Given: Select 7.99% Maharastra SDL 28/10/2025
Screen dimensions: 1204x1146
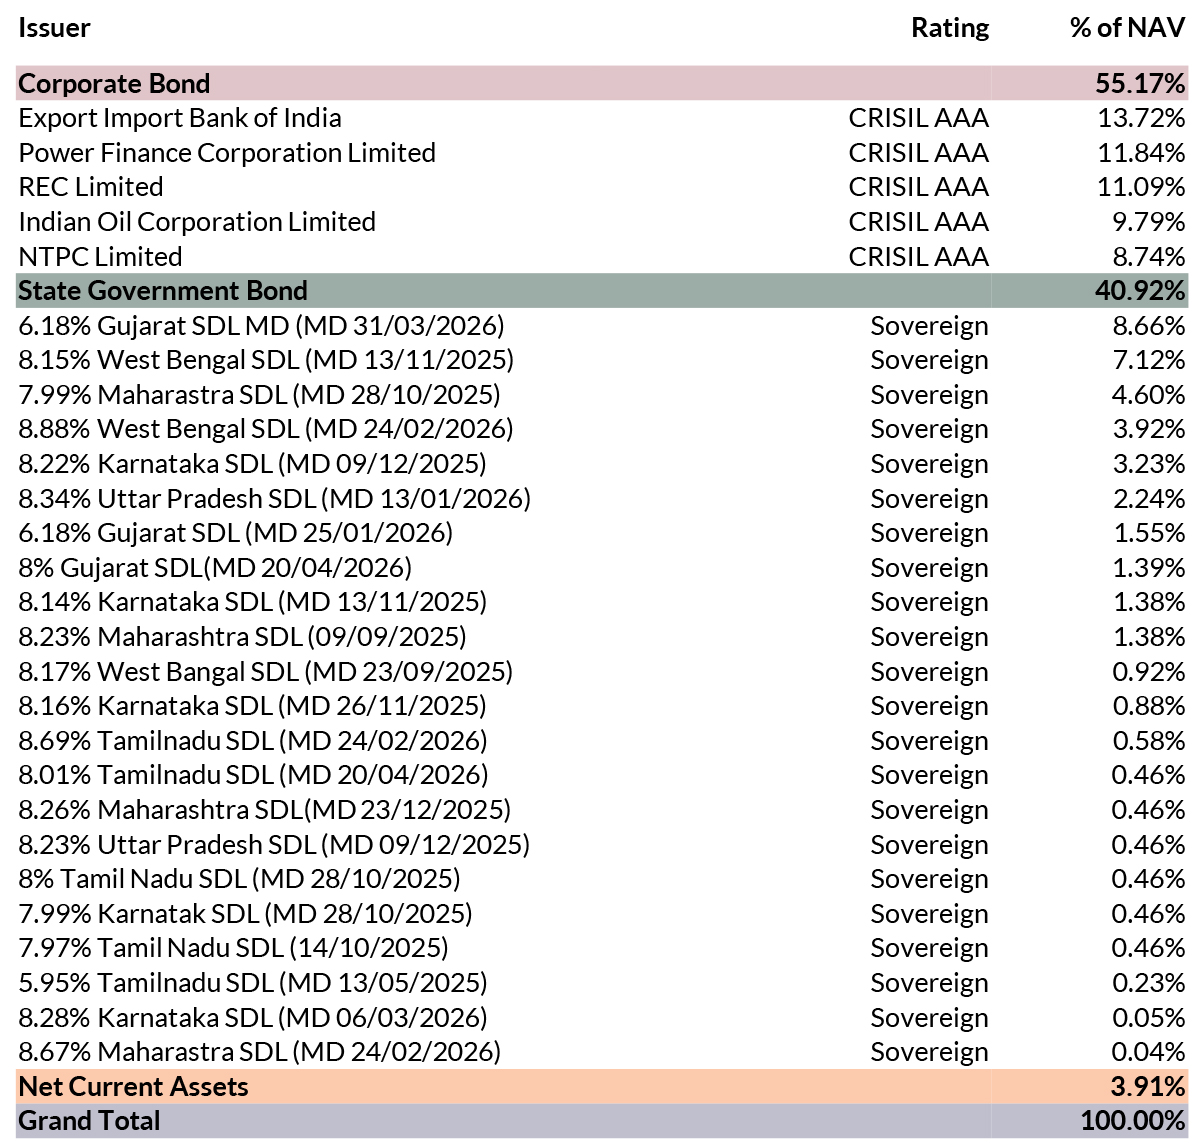Looking at the screenshot, I should [x=259, y=394].
